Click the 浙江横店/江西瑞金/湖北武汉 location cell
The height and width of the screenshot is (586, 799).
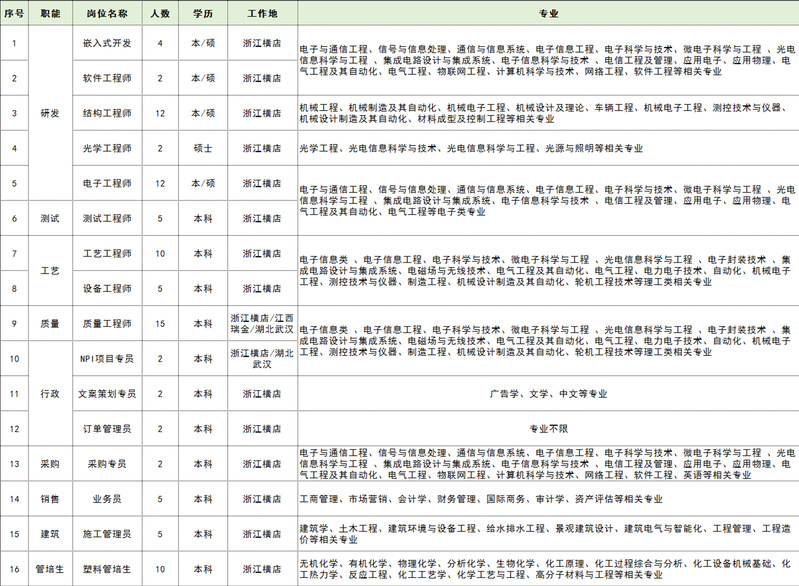(x=261, y=324)
